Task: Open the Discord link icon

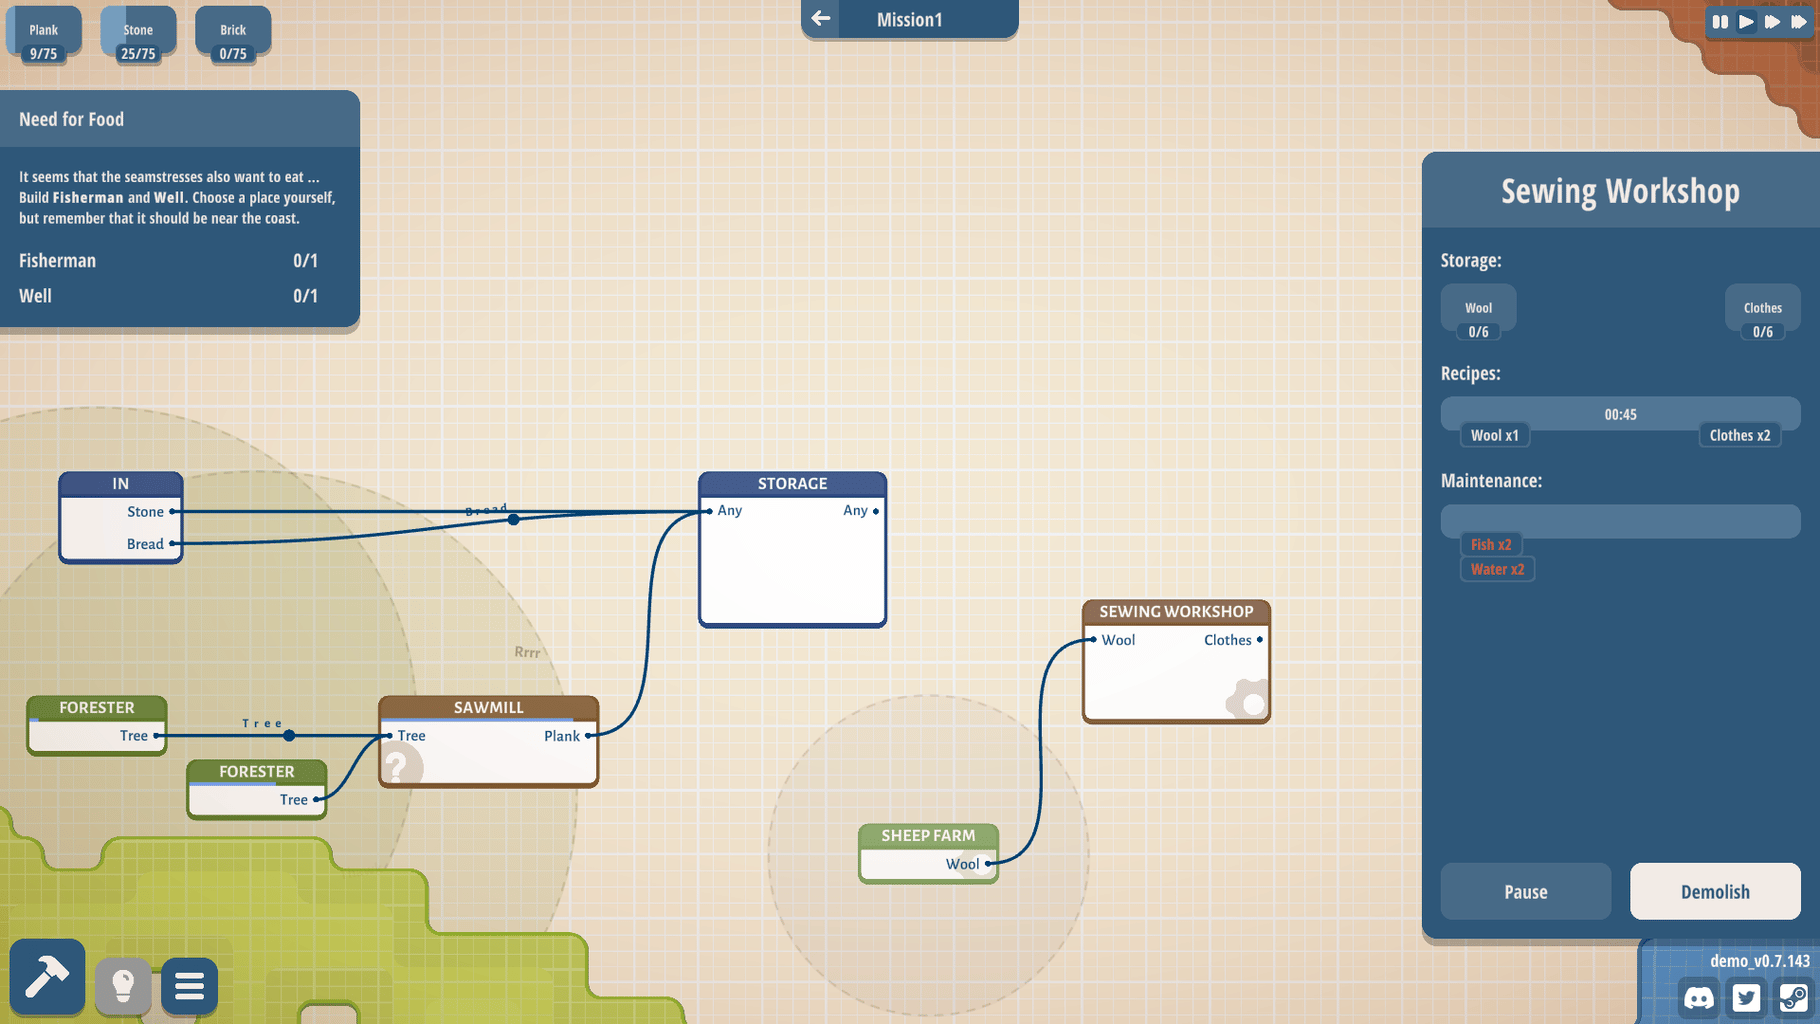Action: (x=1699, y=998)
